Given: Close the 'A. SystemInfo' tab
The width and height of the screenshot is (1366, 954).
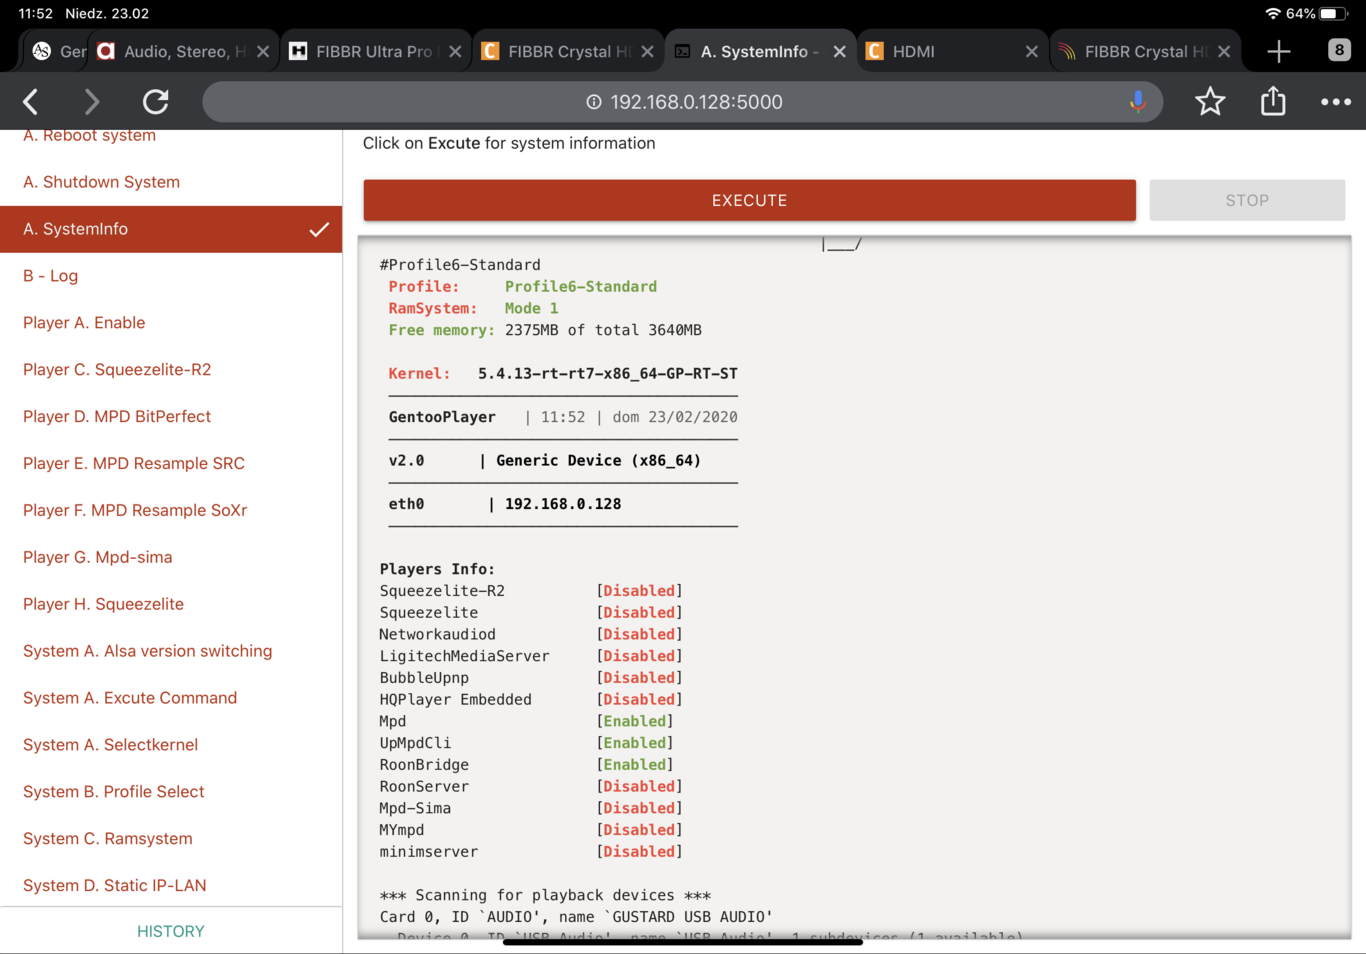Looking at the screenshot, I should (839, 51).
